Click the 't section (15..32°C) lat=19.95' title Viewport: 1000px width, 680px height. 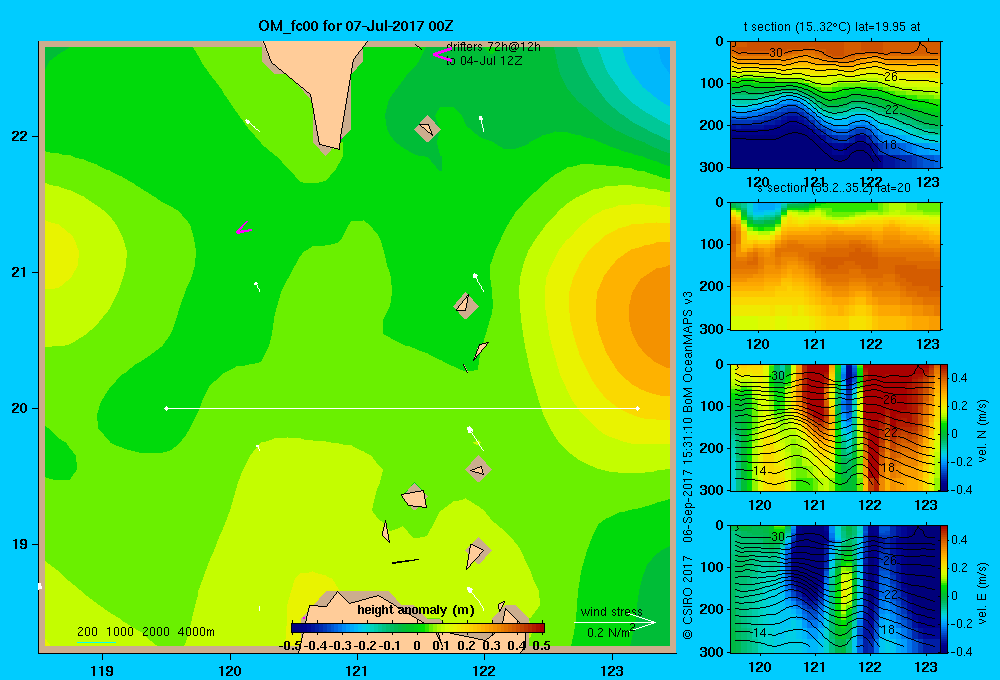pyautogui.click(x=832, y=27)
